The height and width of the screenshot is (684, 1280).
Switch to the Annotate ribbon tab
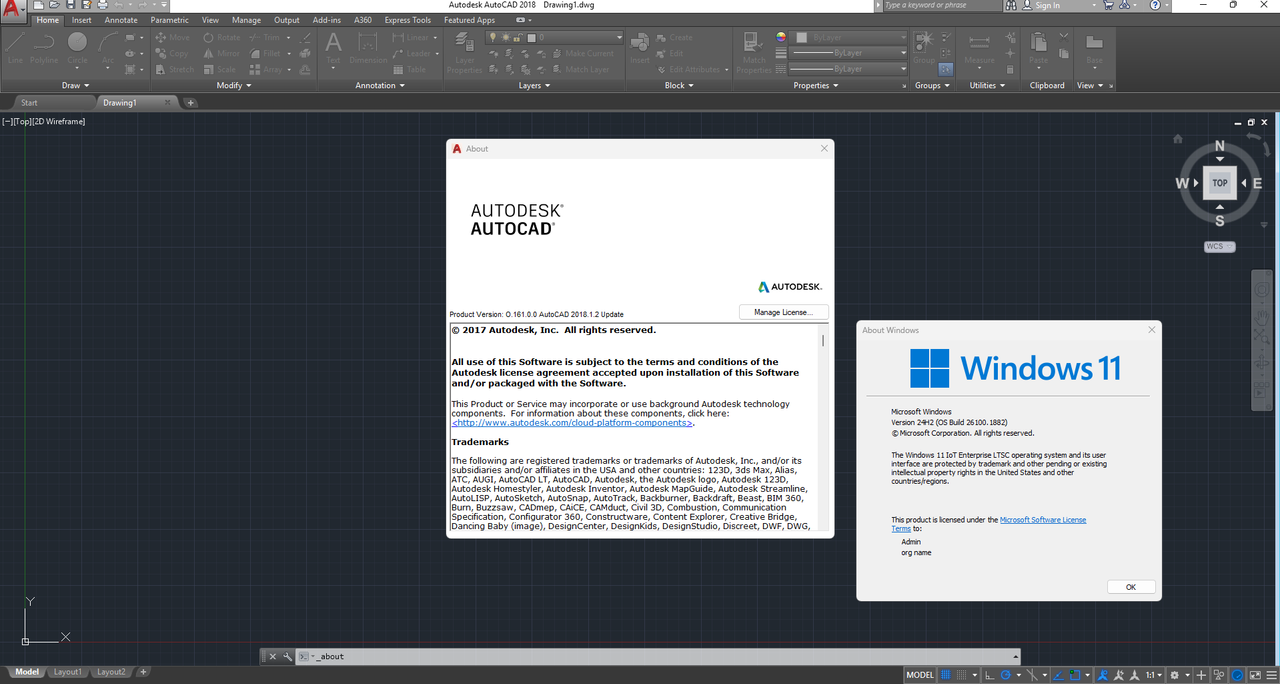121,20
